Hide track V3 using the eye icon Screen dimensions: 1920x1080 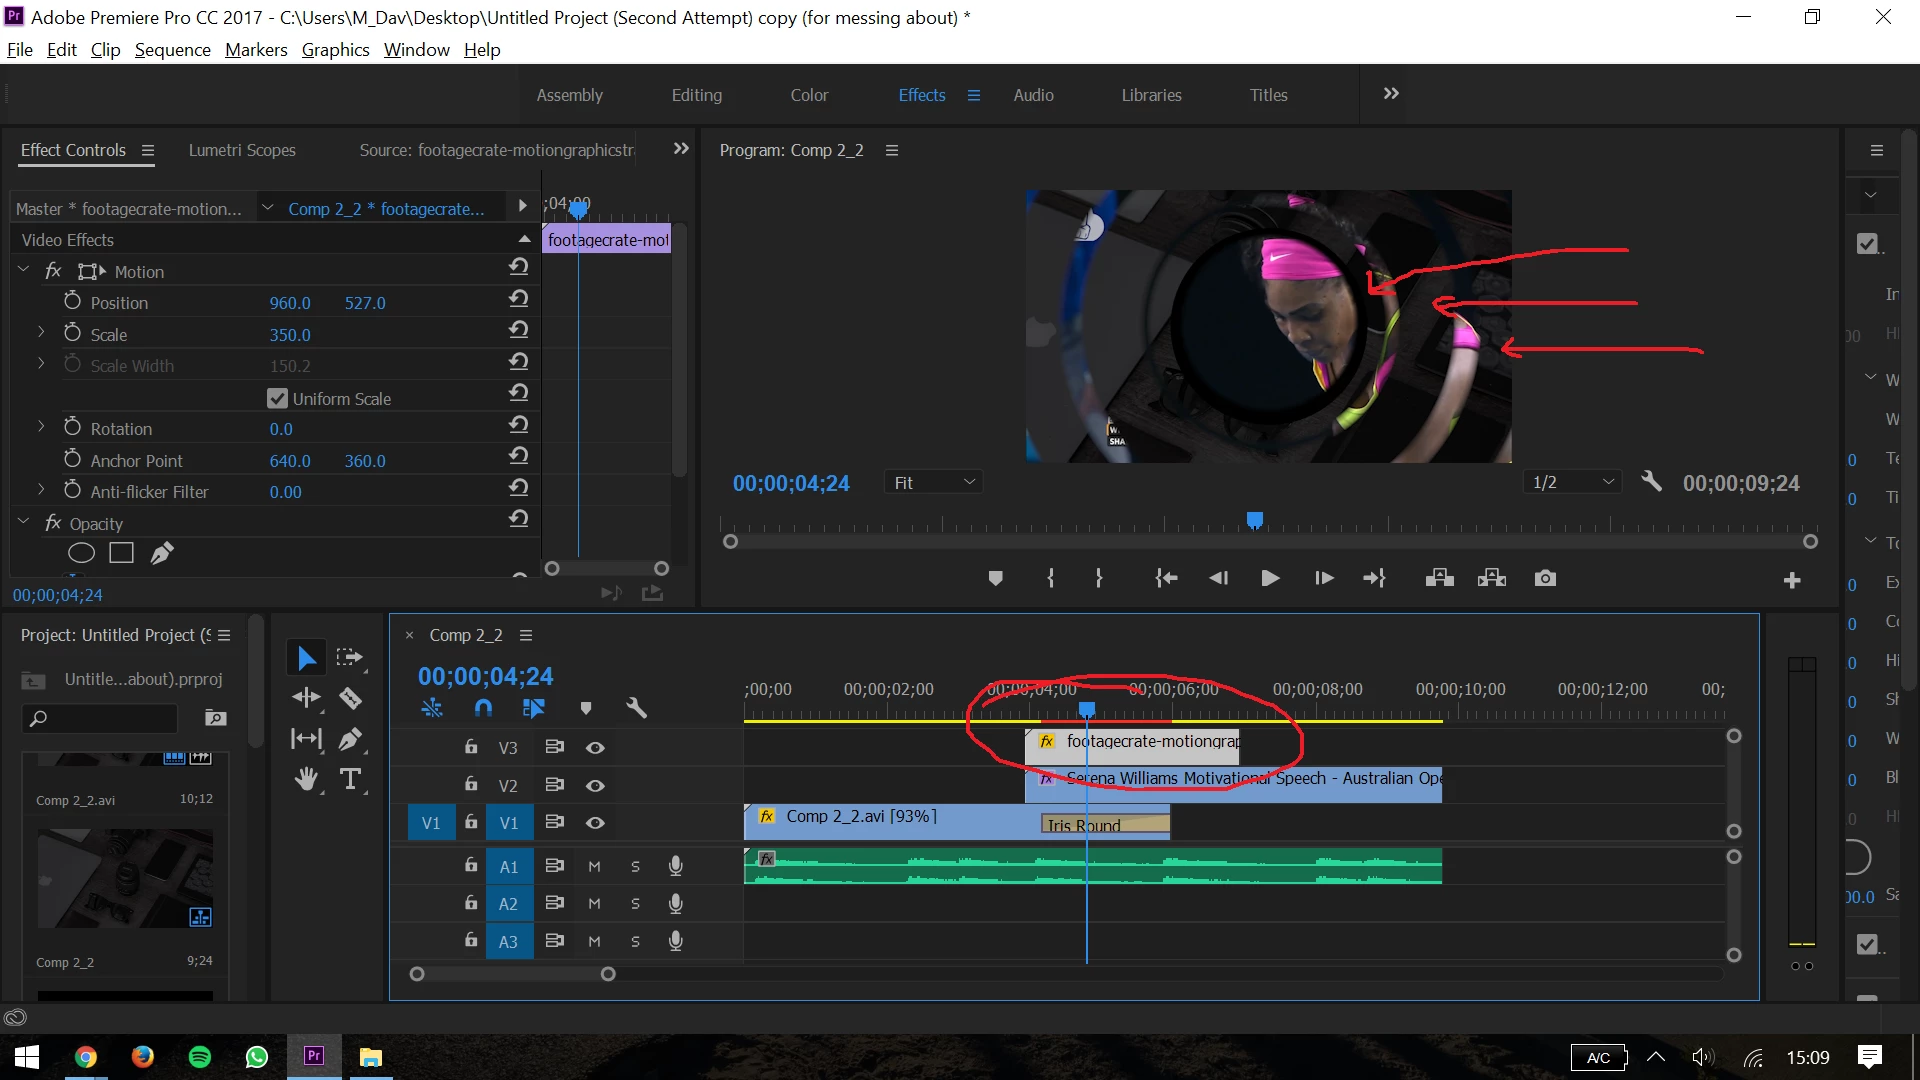(x=595, y=748)
